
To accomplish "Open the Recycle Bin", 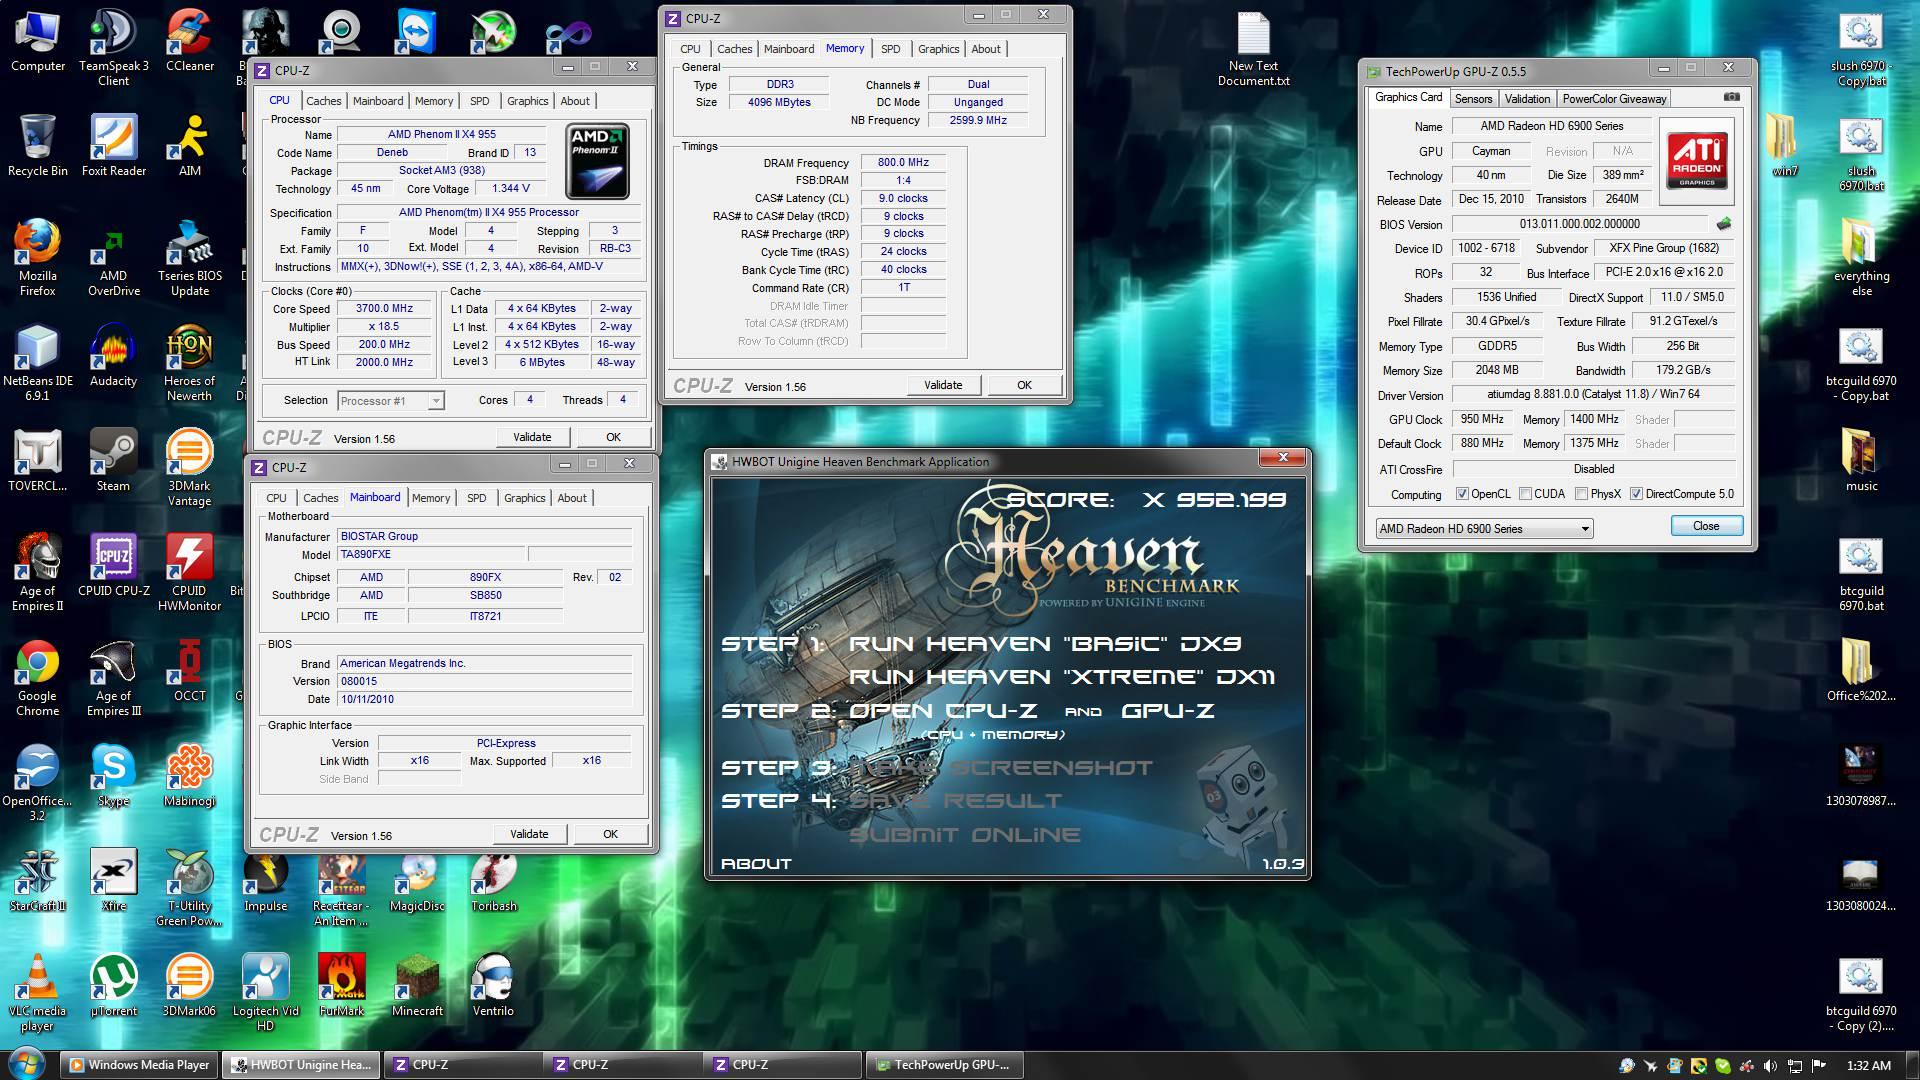I will coord(37,146).
